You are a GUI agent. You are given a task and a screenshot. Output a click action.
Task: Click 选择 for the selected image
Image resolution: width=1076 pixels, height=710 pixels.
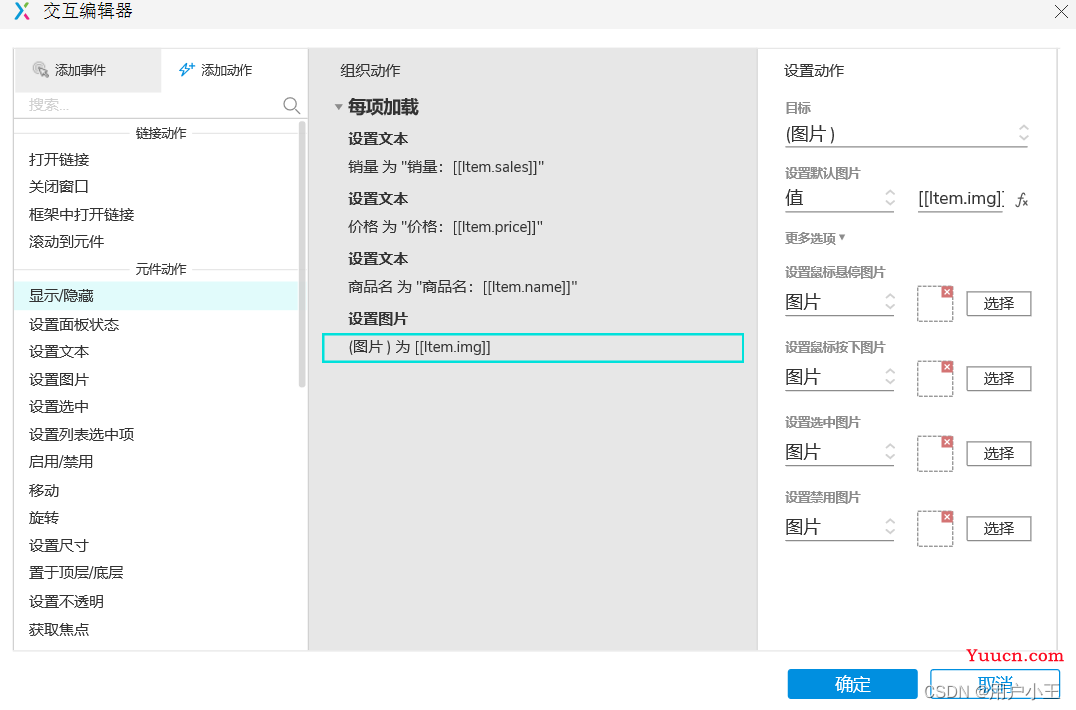tap(998, 453)
